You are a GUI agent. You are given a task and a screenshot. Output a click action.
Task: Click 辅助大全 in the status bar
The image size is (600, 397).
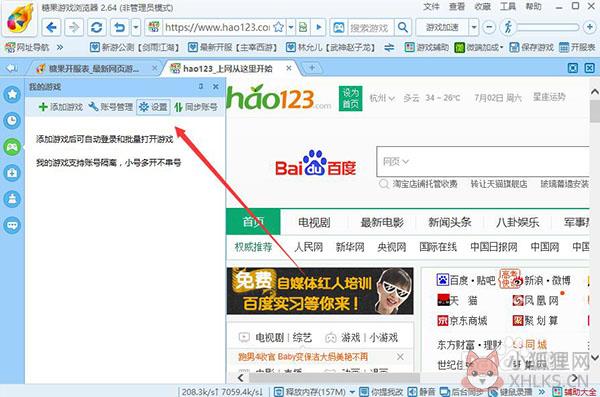tap(574, 392)
